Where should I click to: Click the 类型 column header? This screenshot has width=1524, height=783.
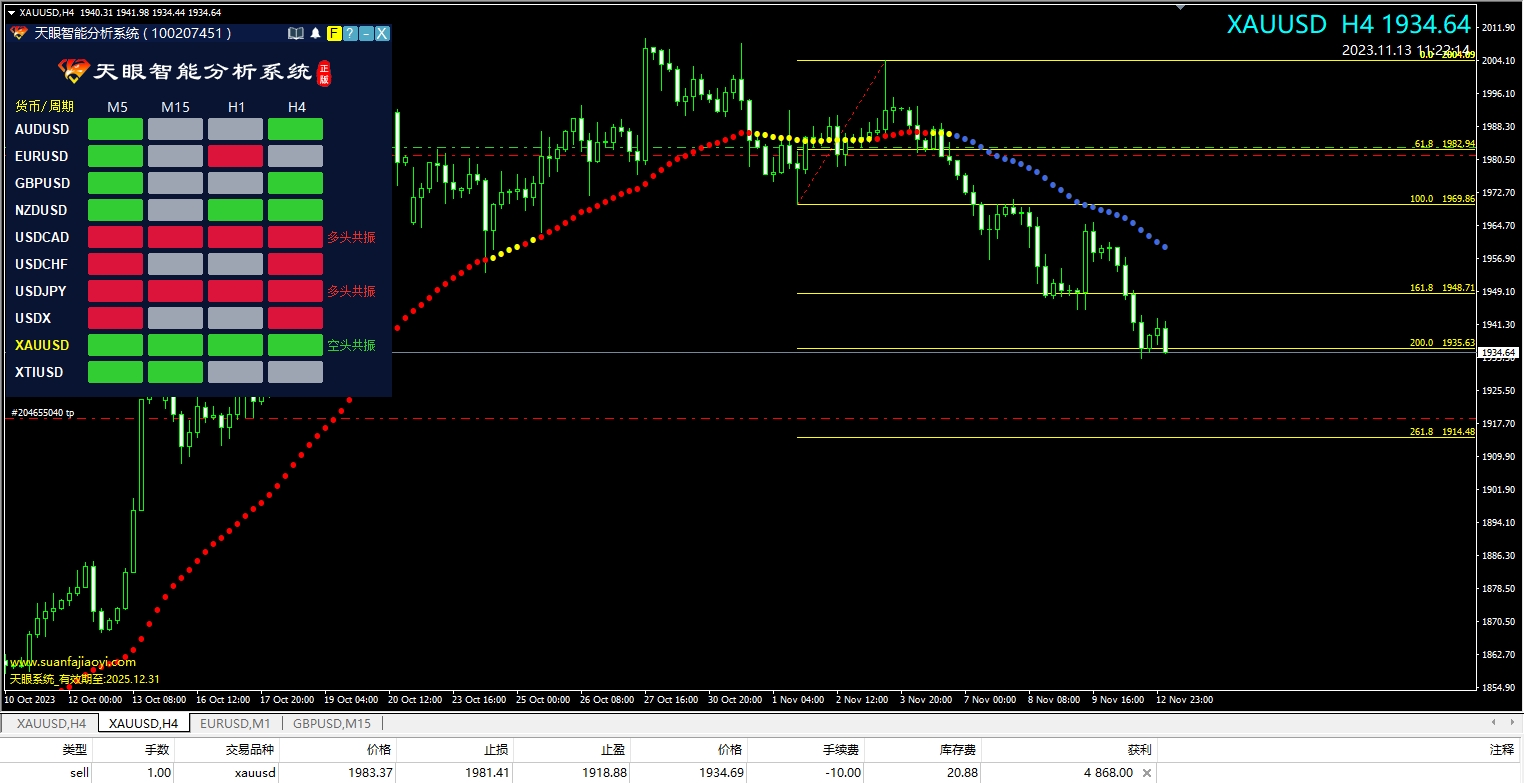pyautogui.click(x=75, y=750)
